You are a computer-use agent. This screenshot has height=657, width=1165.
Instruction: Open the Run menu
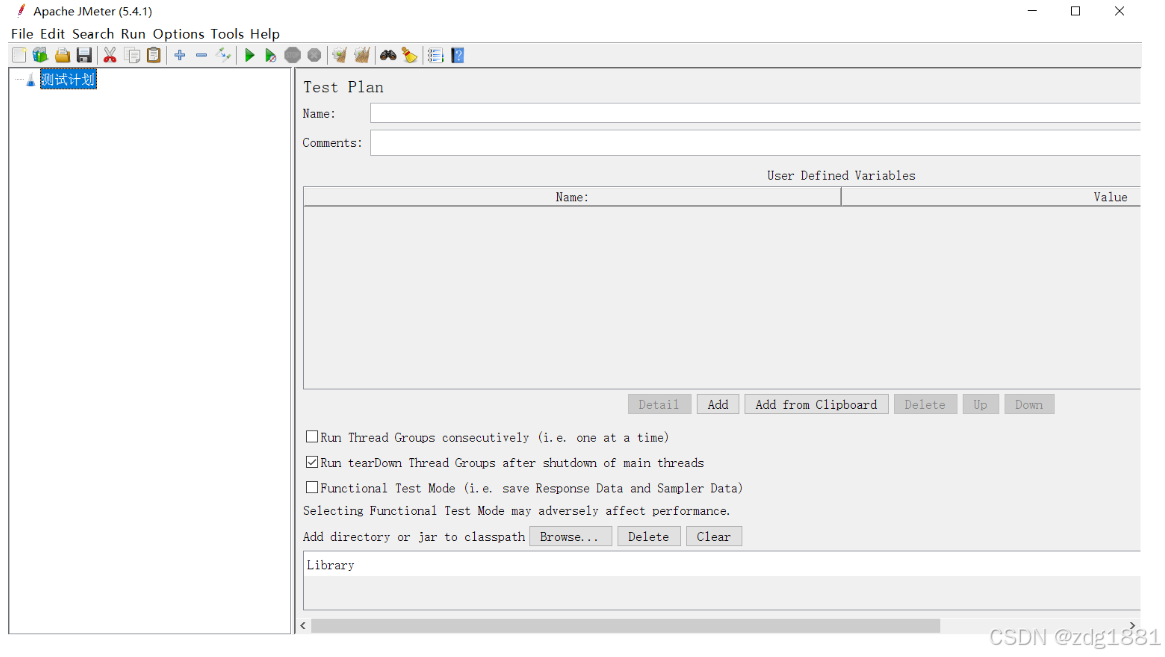click(133, 33)
